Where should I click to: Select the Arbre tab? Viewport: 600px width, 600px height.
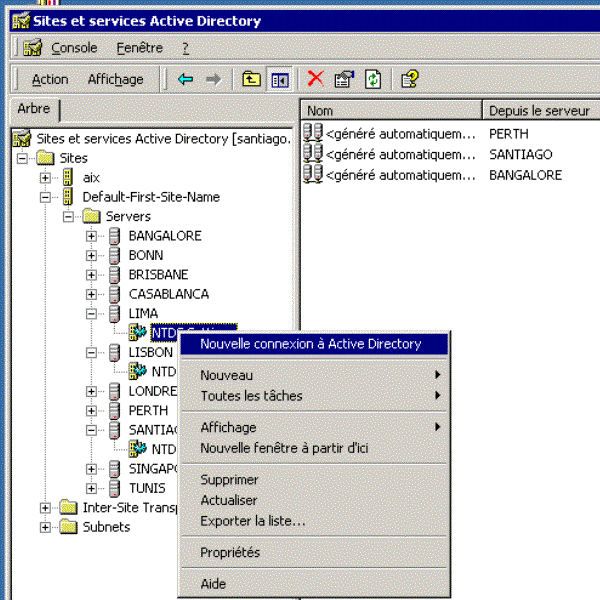click(34, 109)
